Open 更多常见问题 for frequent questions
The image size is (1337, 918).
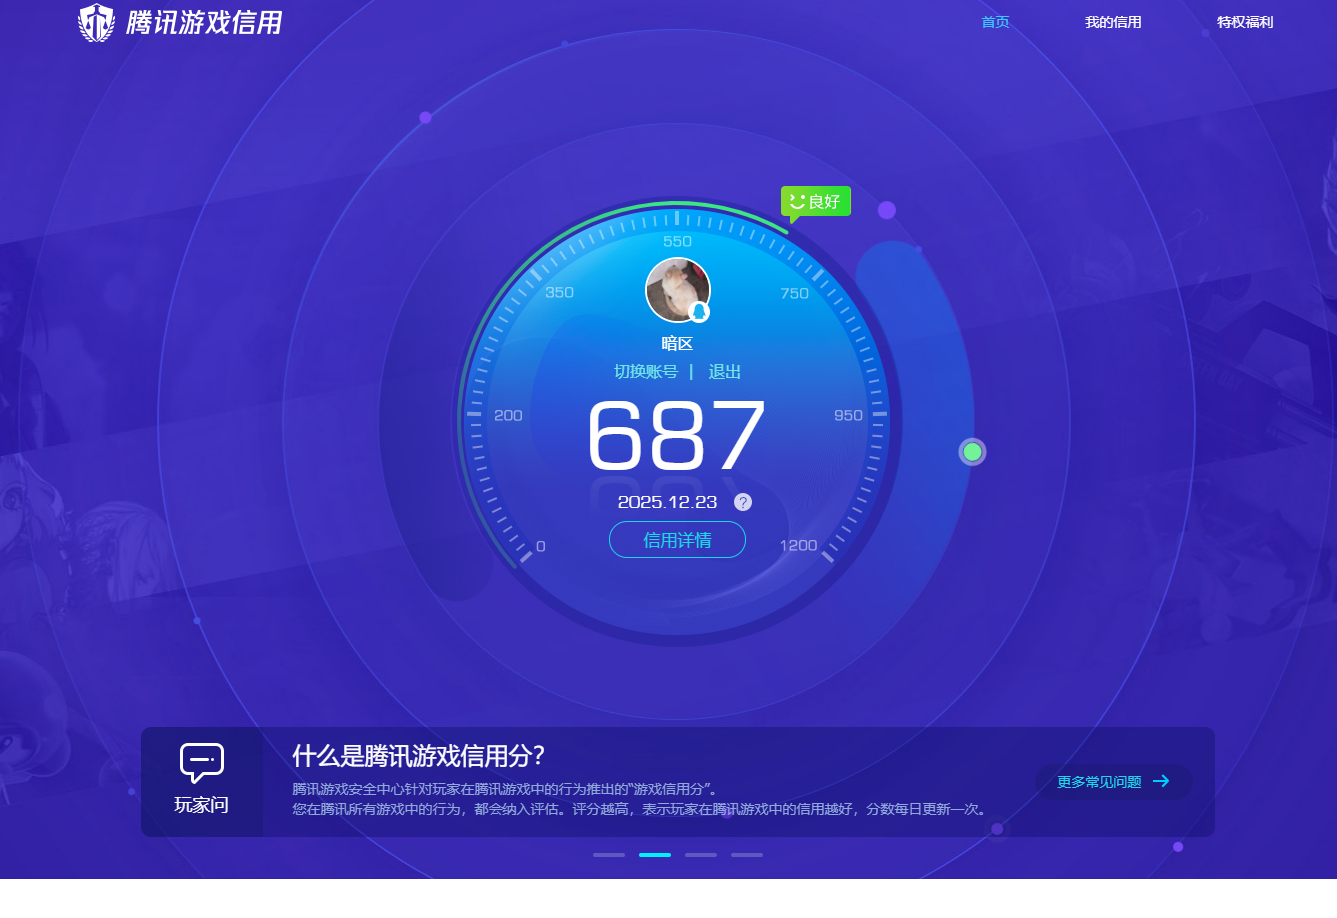pyautogui.click(x=1099, y=782)
